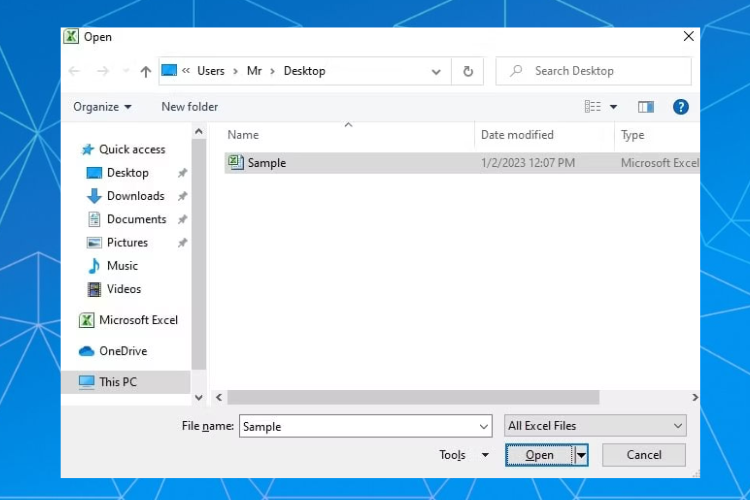Select Mr in the address path

(254, 71)
